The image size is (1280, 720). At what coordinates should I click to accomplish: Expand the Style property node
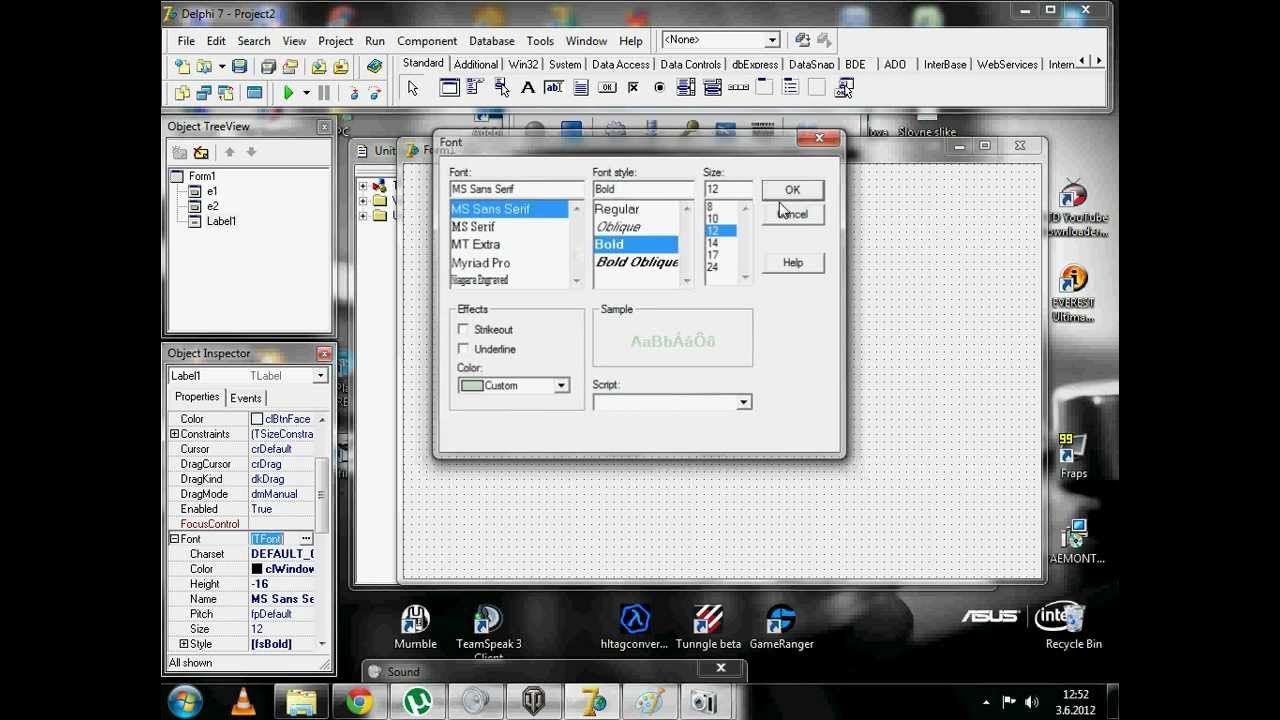coord(184,644)
